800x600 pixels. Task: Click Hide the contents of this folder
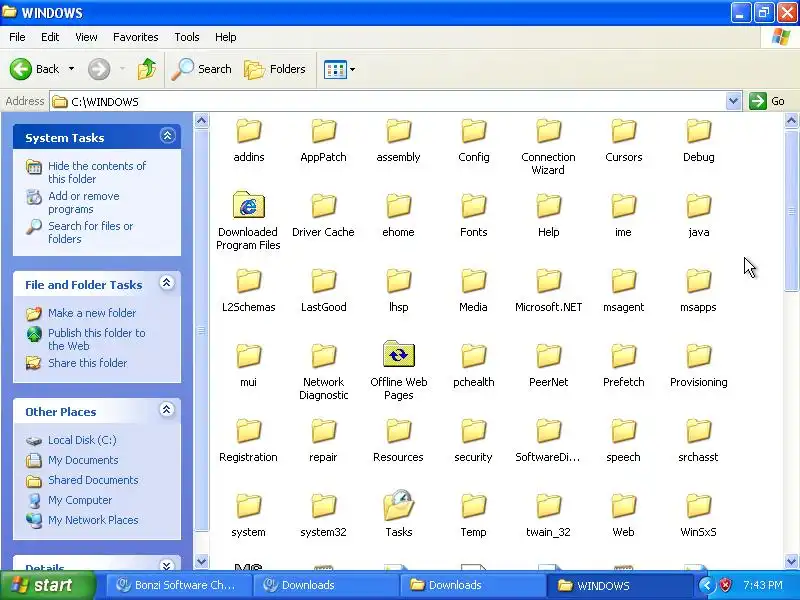(x=86, y=172)
